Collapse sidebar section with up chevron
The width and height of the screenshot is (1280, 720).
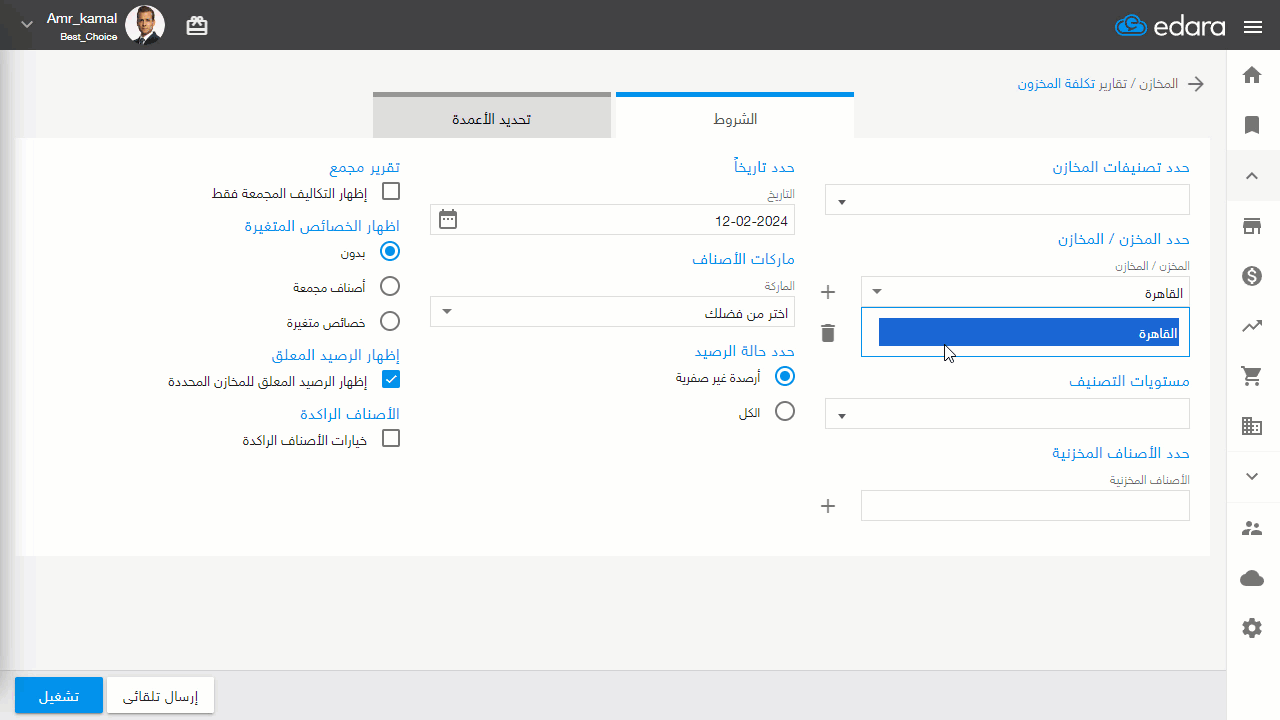pos(1251,176)
